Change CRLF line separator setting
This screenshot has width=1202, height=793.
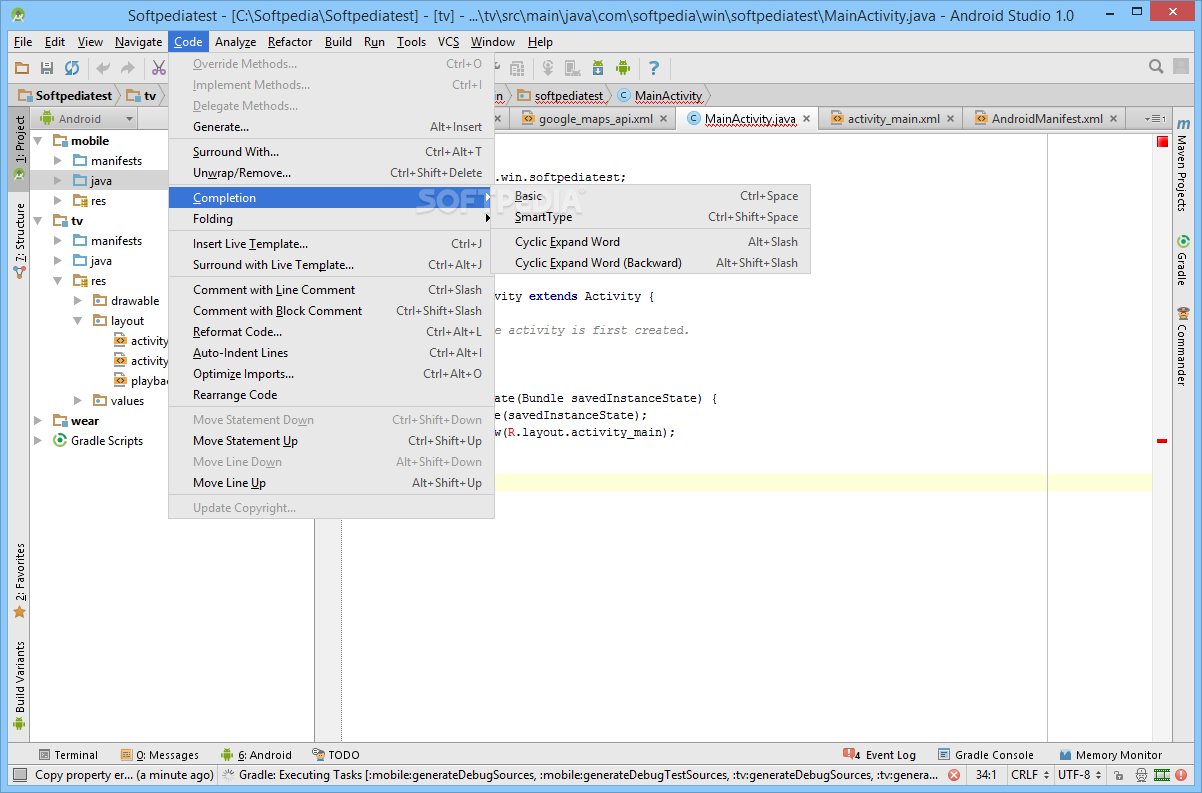pos(1029,775)
